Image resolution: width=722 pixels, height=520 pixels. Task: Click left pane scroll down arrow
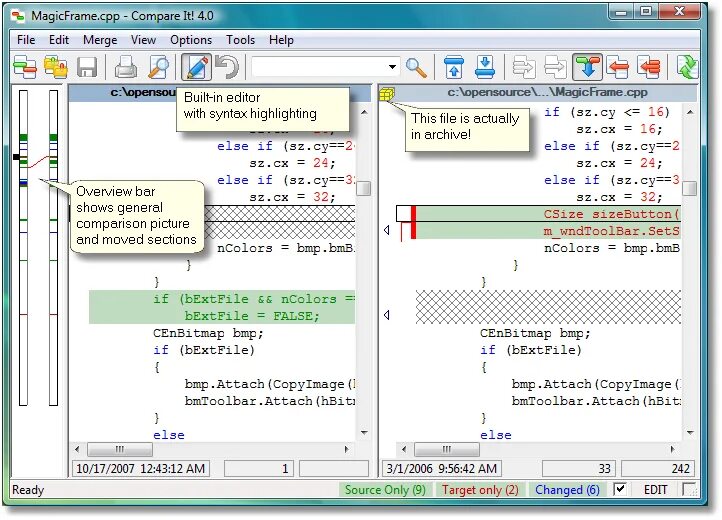364,432
